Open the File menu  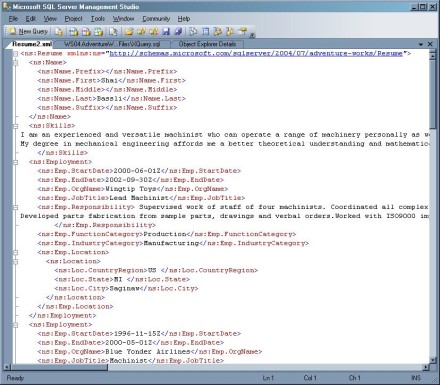13,19
